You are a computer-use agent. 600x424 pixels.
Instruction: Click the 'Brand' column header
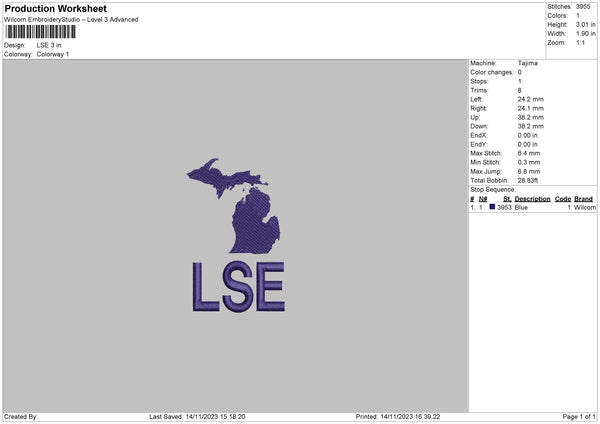click(584, 199)
